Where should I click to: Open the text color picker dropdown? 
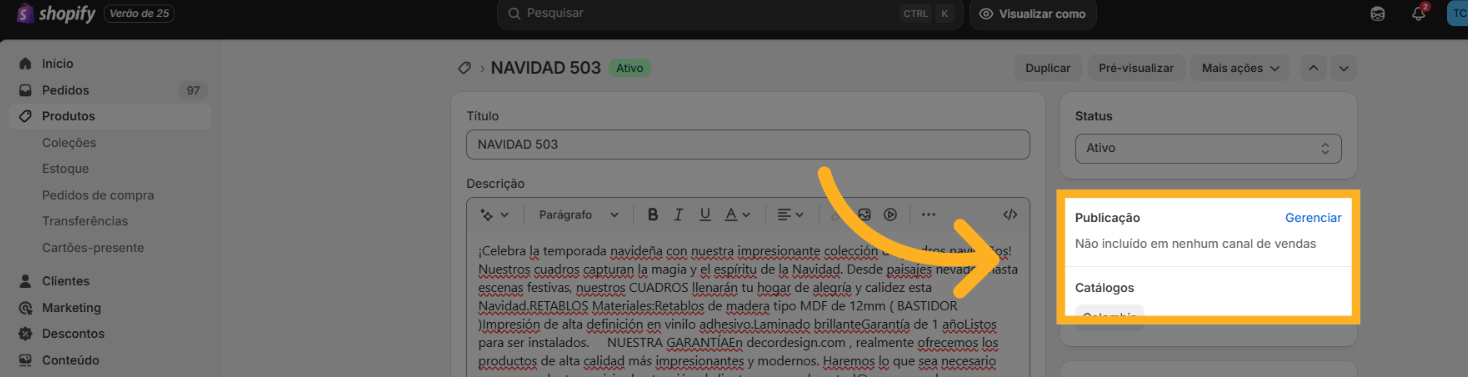(x=737, y=215)
